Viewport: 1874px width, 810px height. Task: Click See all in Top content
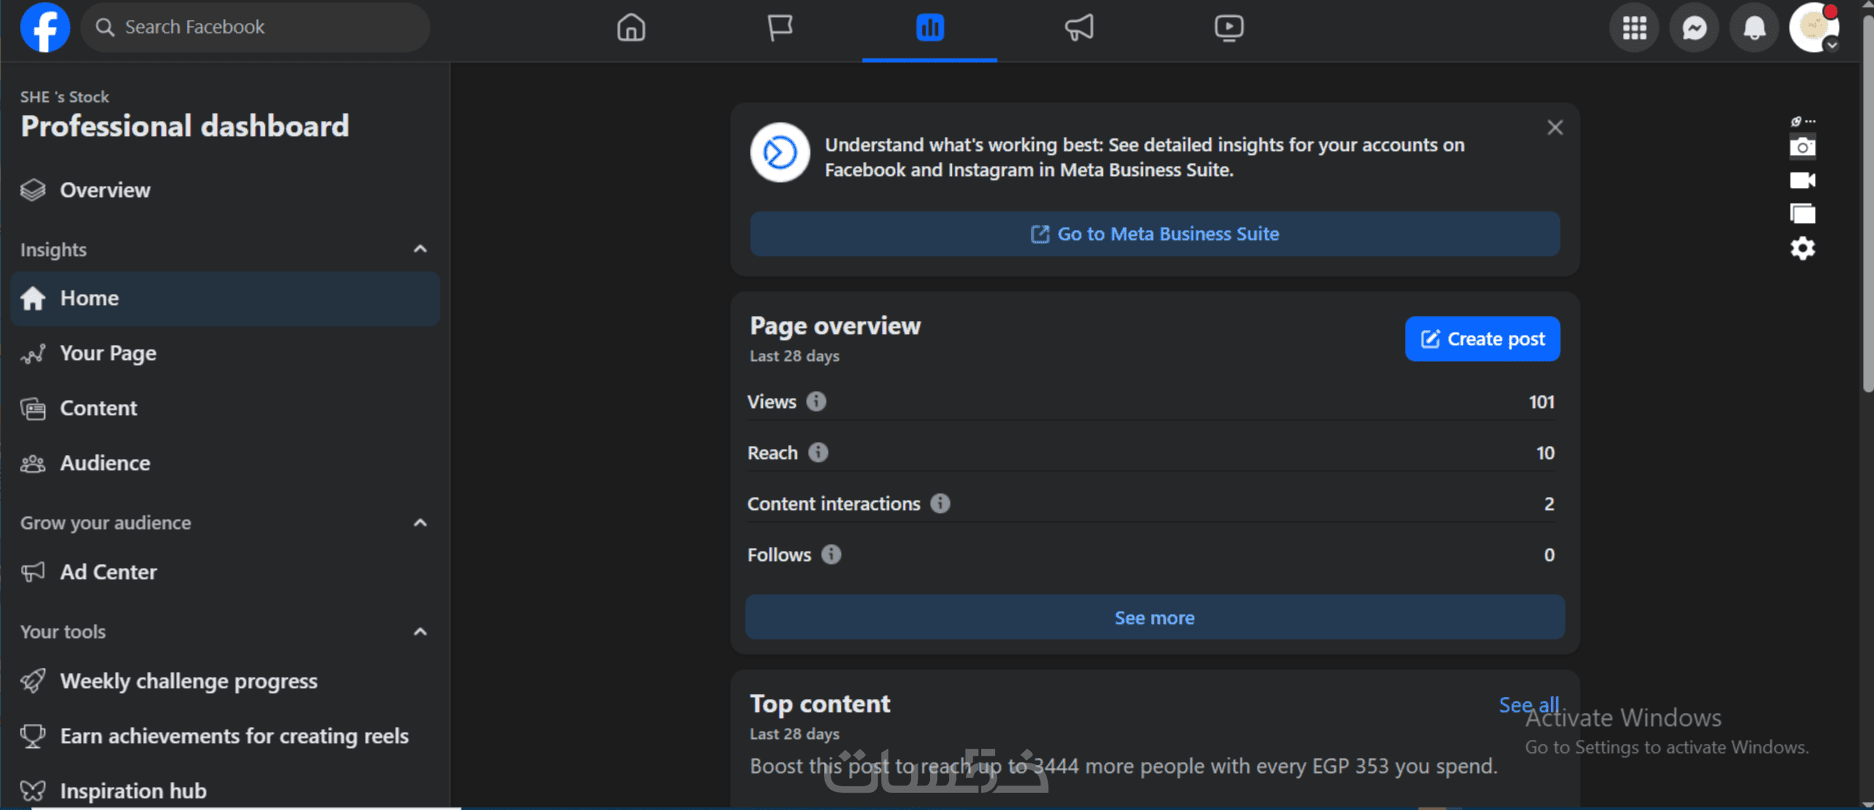(1528, 705)
